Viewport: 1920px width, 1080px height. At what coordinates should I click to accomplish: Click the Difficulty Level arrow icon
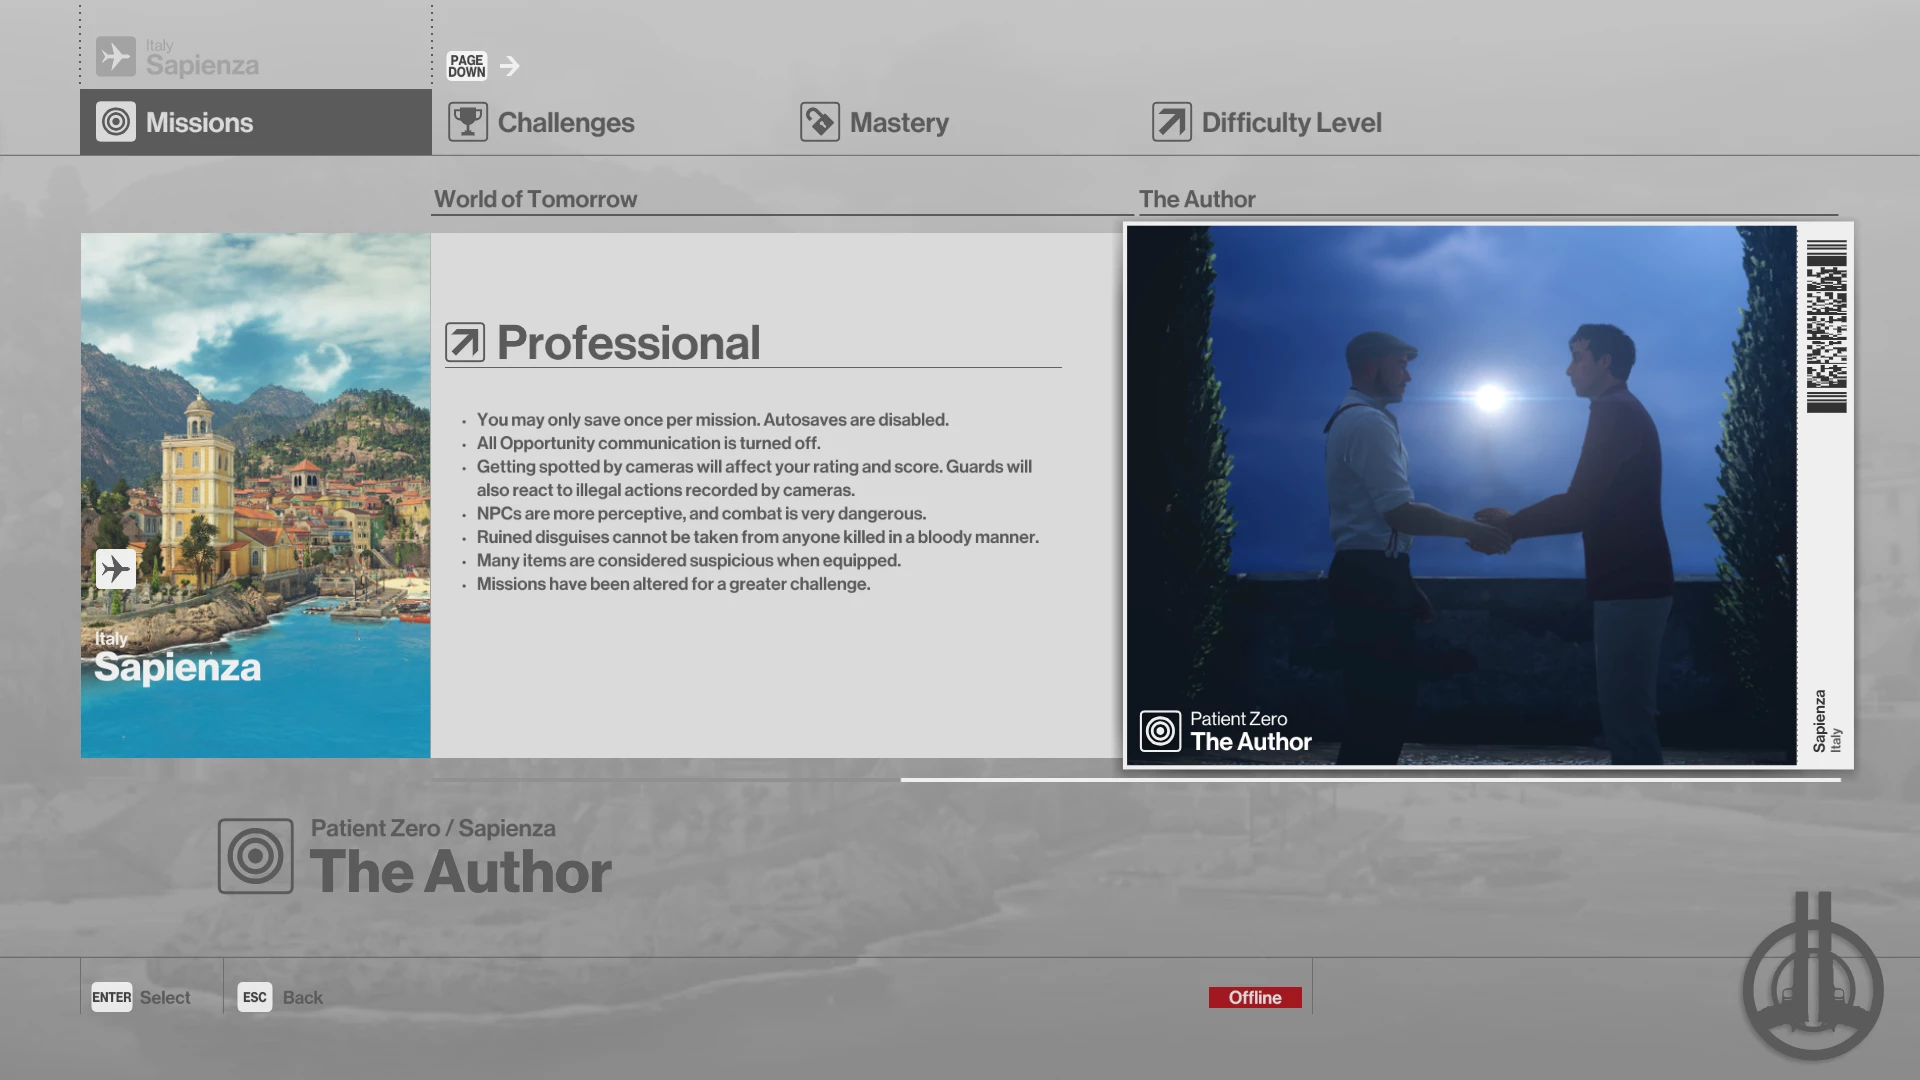[x=1172, y=122]
